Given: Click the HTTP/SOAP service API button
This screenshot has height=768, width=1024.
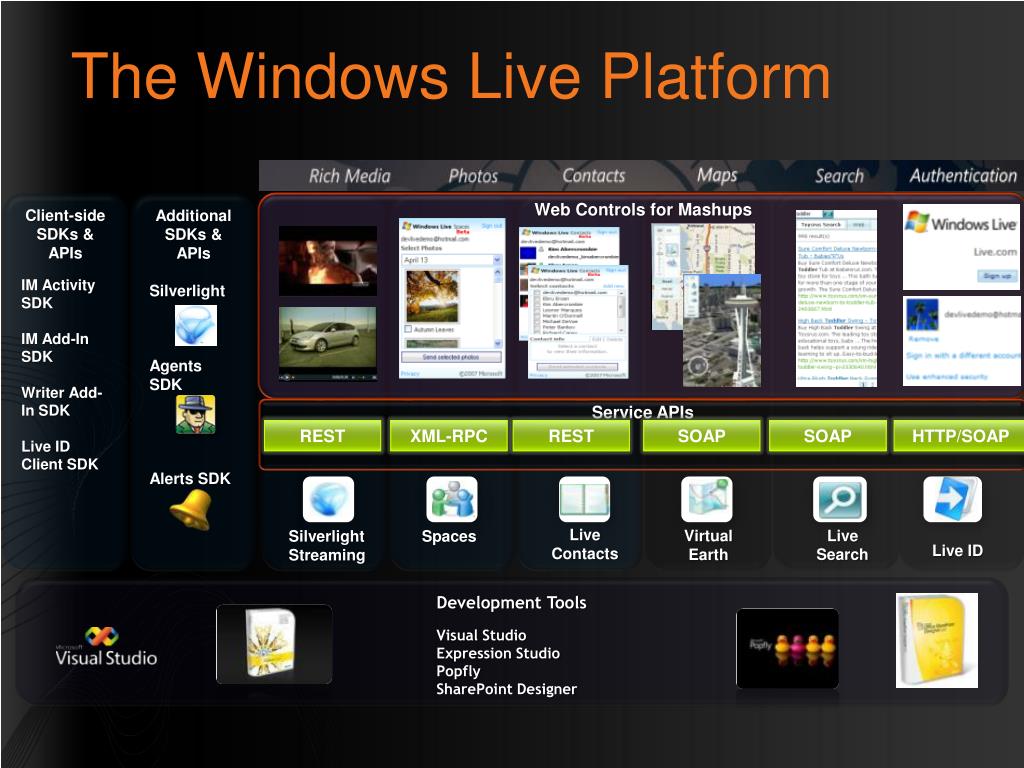Looking at the screenshot, I should tap(959, 436).
